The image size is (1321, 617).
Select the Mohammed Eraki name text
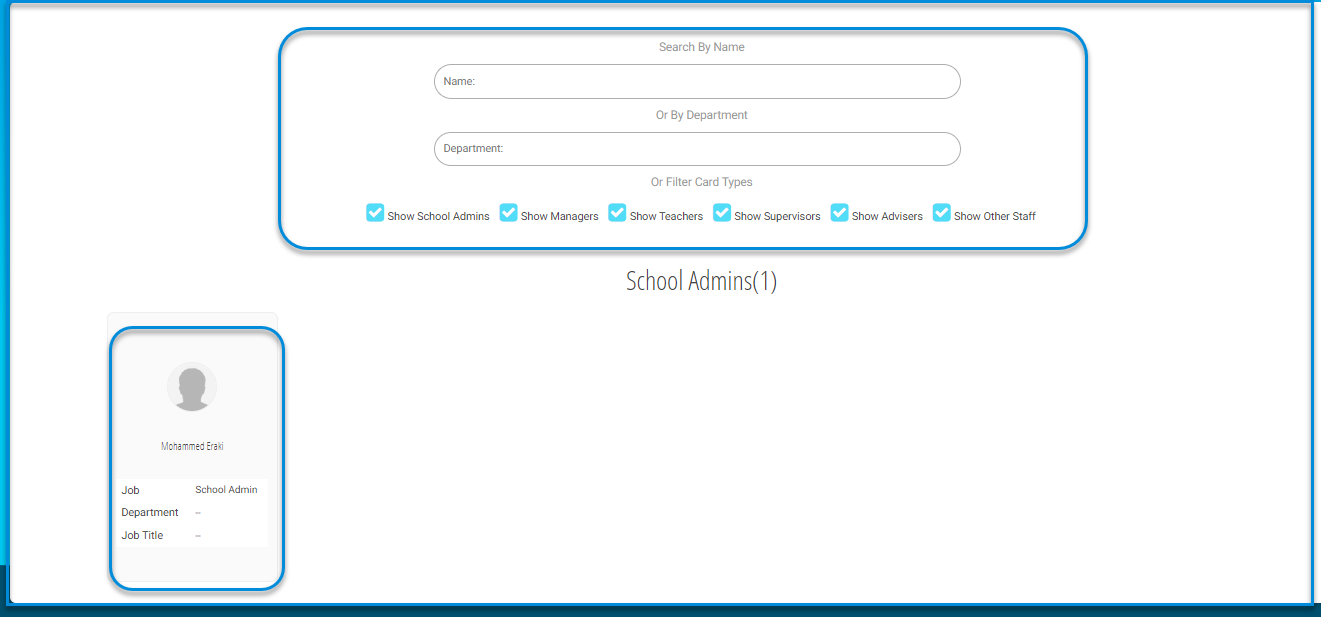tap(192, 447)
